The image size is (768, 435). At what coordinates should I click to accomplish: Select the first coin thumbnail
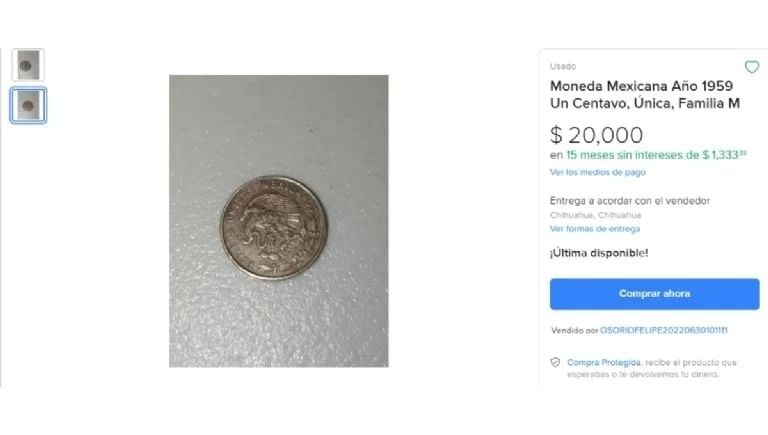28,65
